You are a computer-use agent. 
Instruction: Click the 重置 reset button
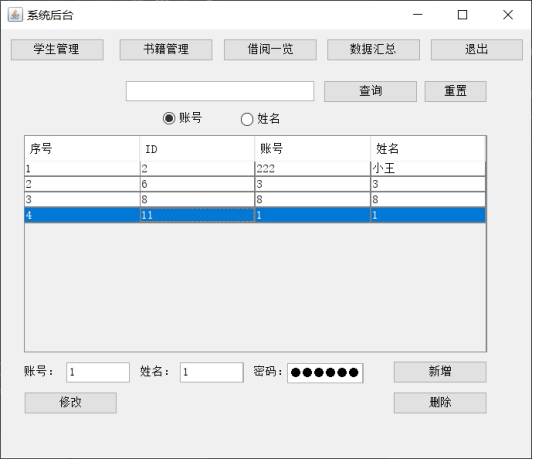point(455,91)
